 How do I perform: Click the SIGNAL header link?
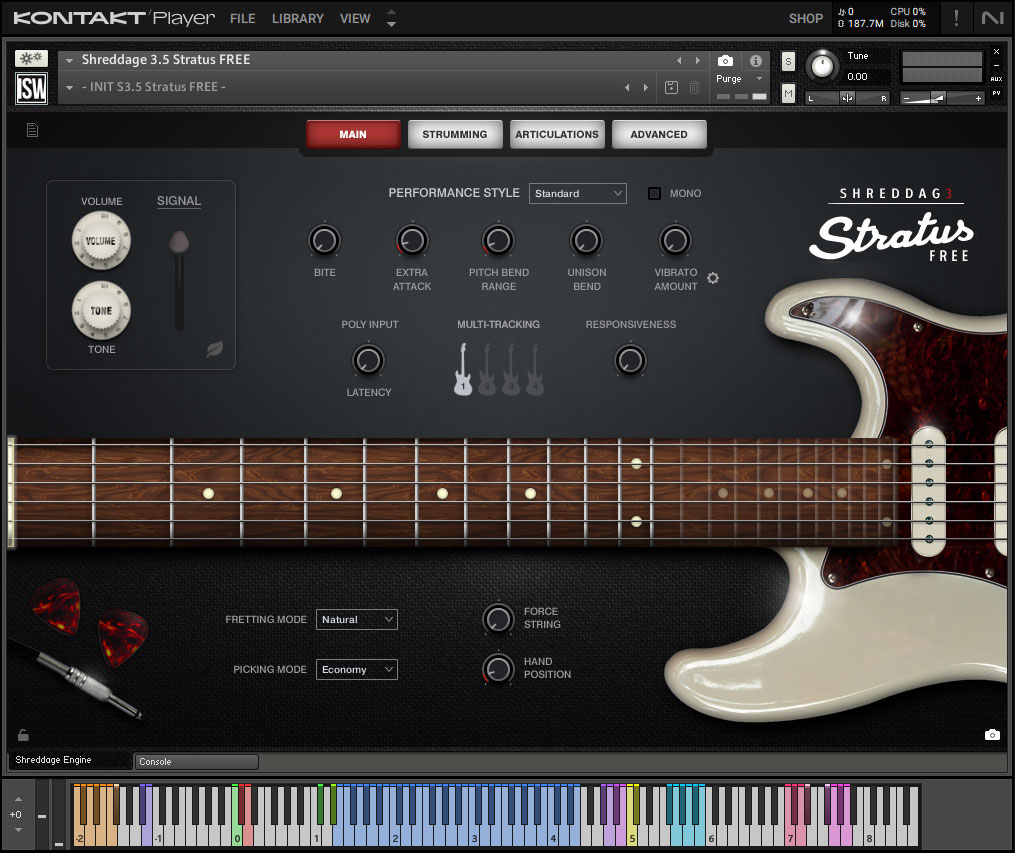179,201
